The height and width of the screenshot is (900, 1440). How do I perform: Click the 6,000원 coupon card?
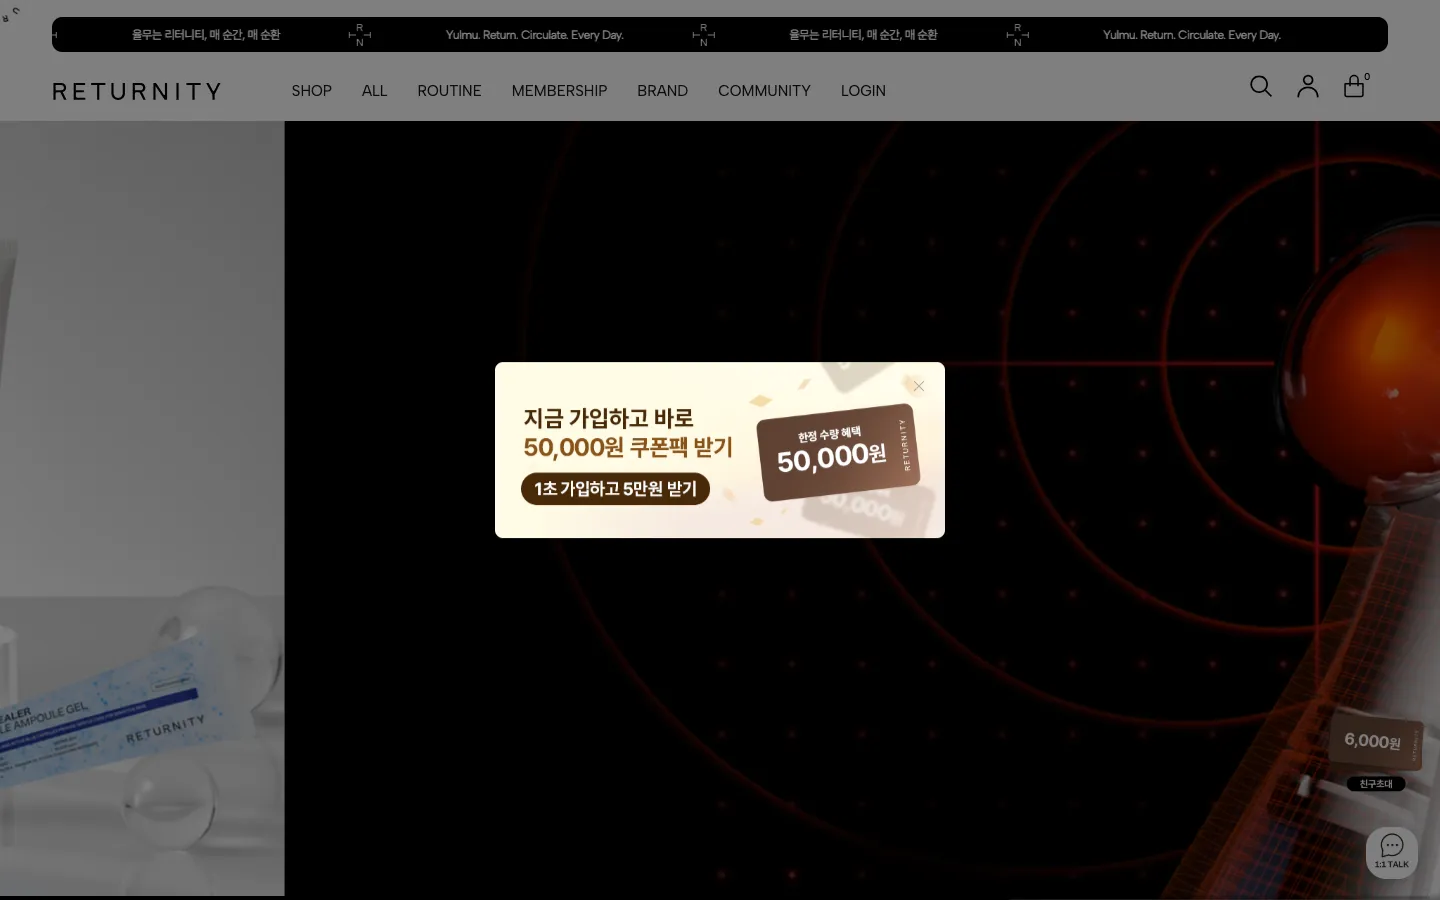click(x=1376, y=741)
